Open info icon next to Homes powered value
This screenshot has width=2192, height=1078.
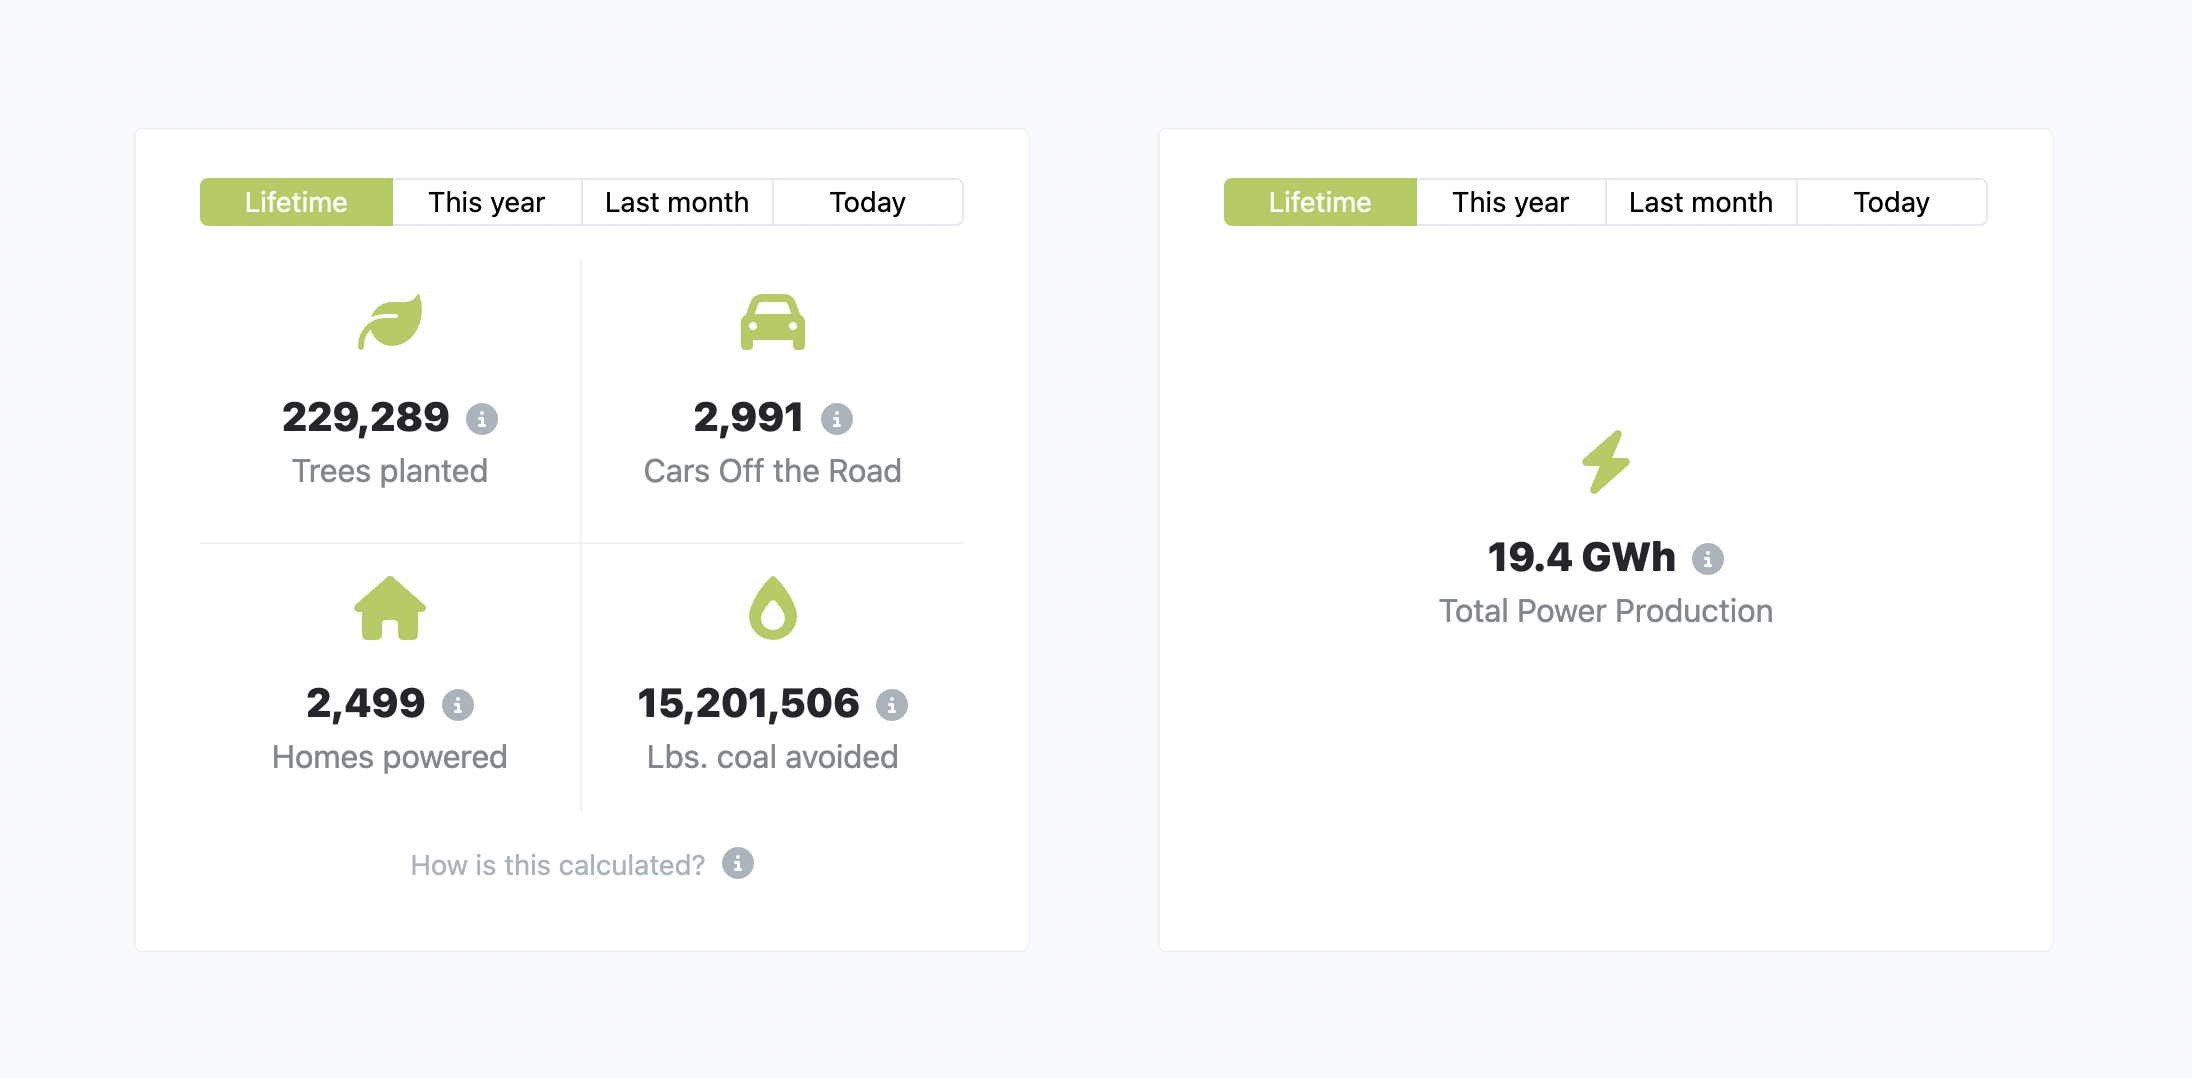click(x=458, y=705)
